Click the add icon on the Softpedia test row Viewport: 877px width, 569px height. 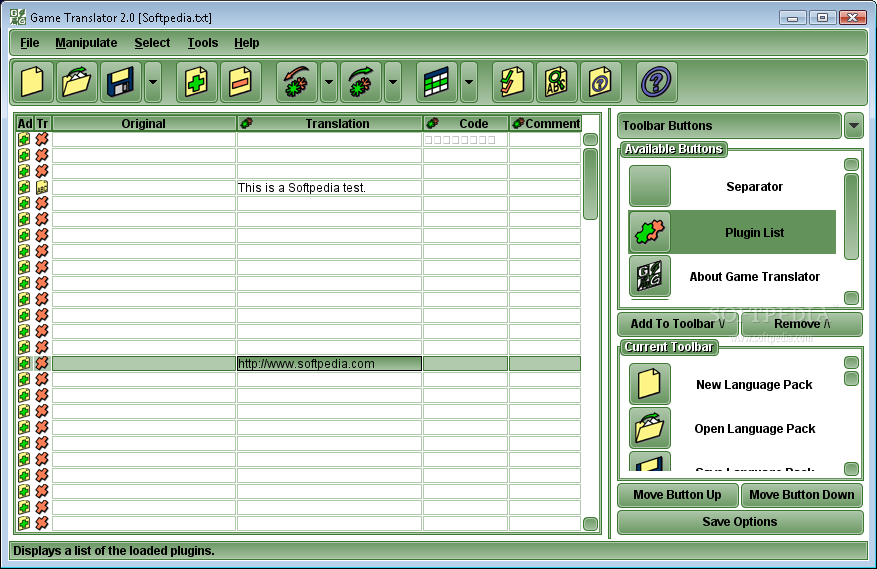tap(24, 187)
